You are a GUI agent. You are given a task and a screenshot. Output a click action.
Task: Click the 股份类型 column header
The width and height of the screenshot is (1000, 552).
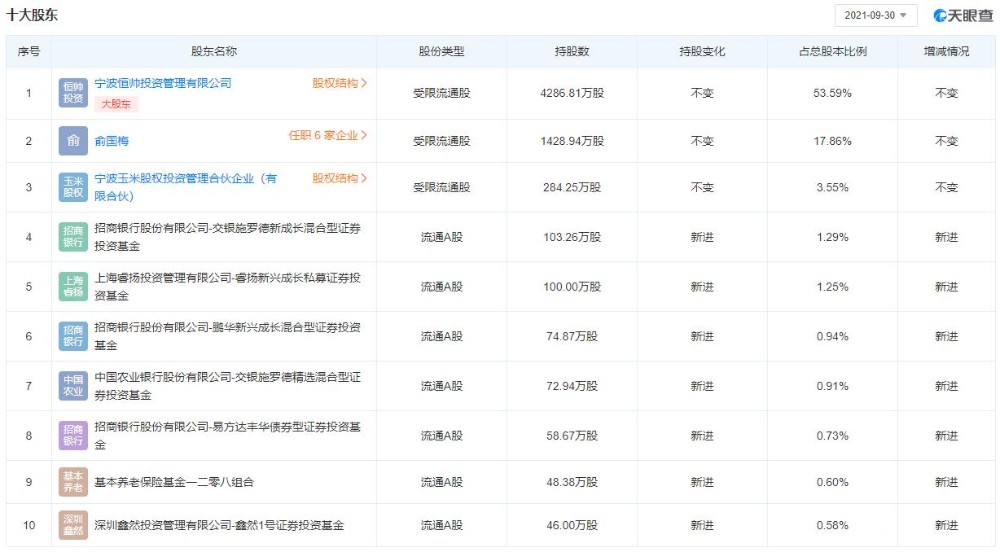pos(441,52)
